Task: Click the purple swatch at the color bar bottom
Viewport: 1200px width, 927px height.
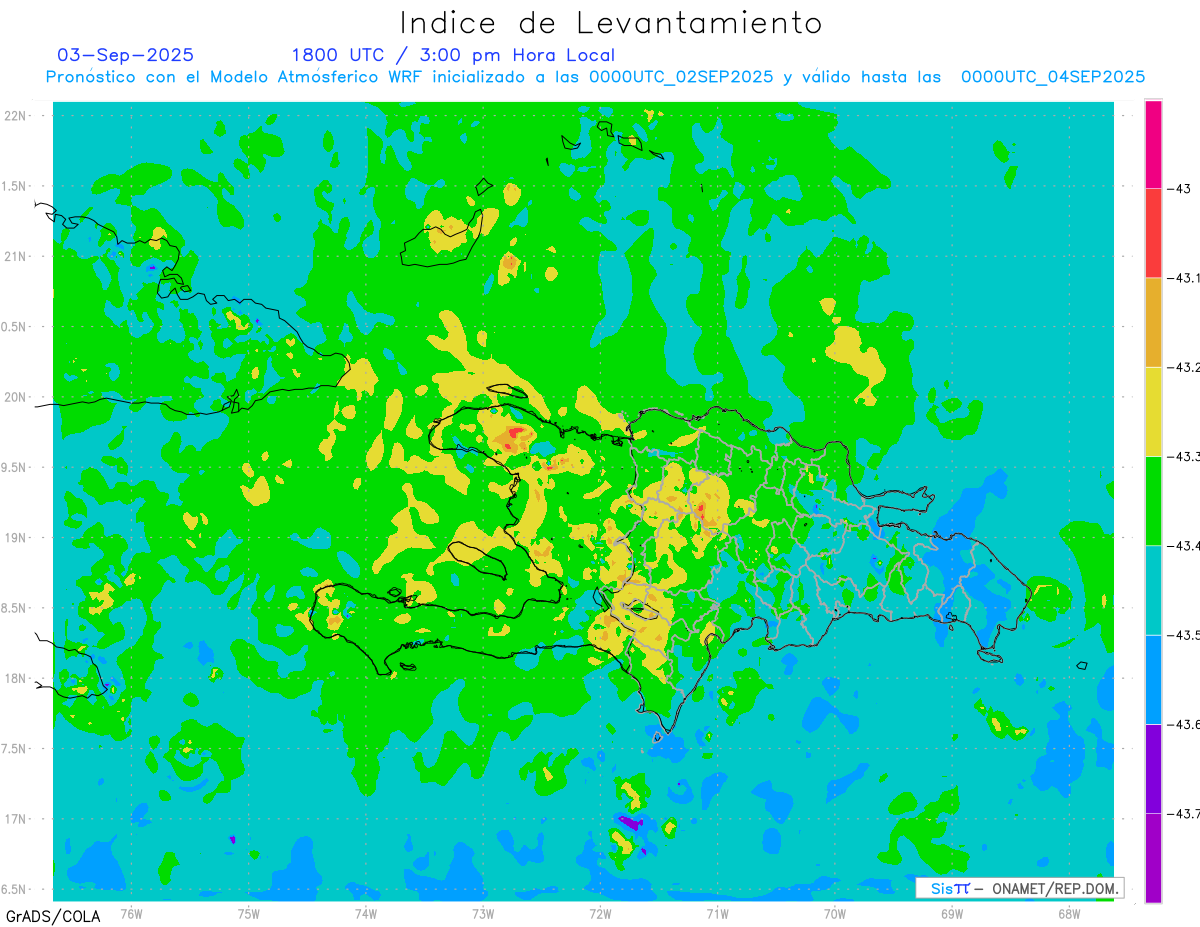Action: click(x=1153, y=857)
